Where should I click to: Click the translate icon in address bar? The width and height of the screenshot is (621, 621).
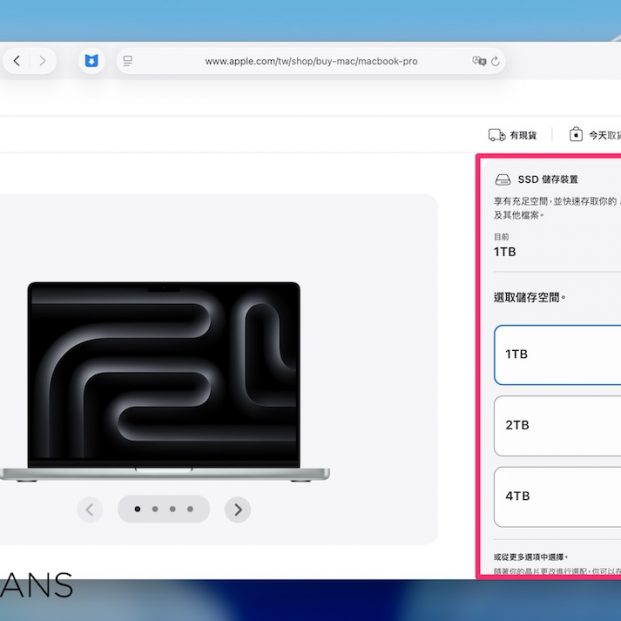478,61
